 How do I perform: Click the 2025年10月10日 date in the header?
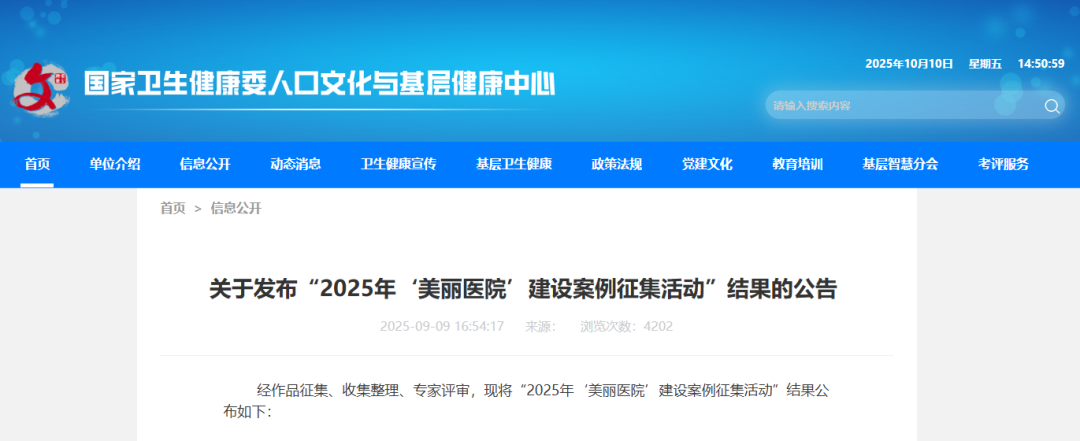point(909,64)
